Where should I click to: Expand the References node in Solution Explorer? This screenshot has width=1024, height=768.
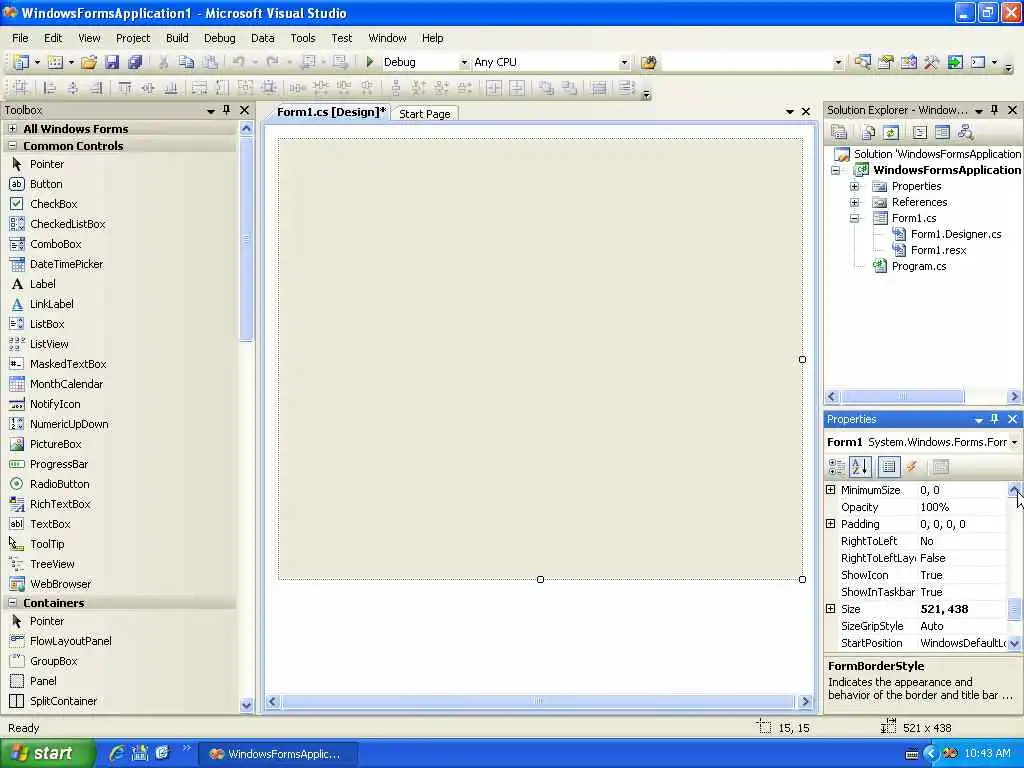pos(854,202)
